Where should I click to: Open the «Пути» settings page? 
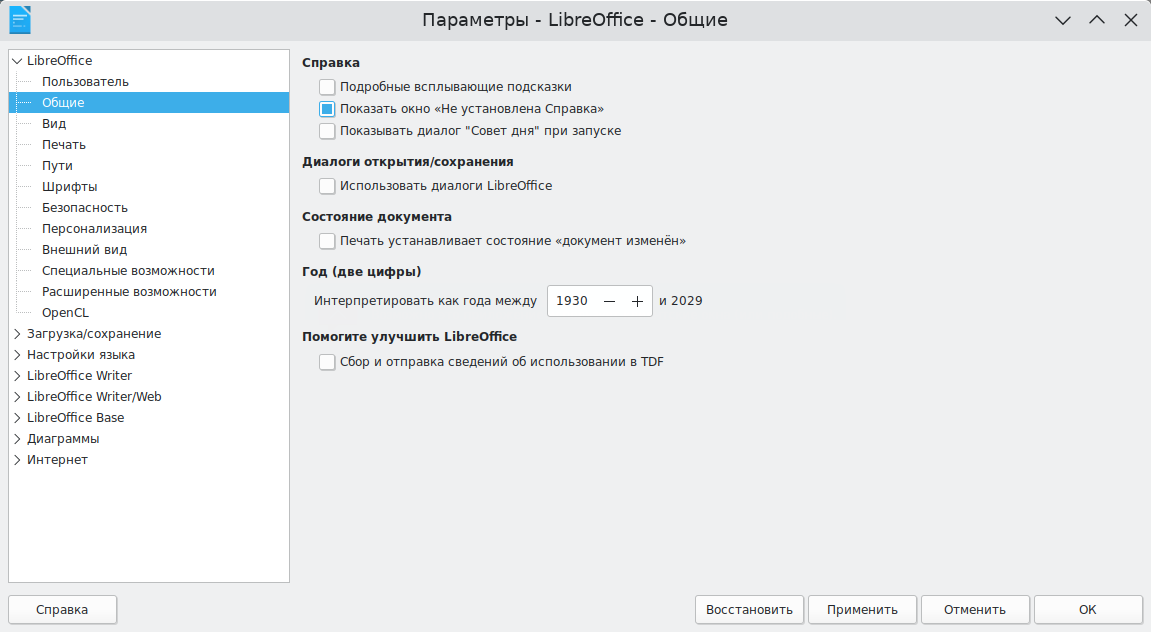point(57,166)
